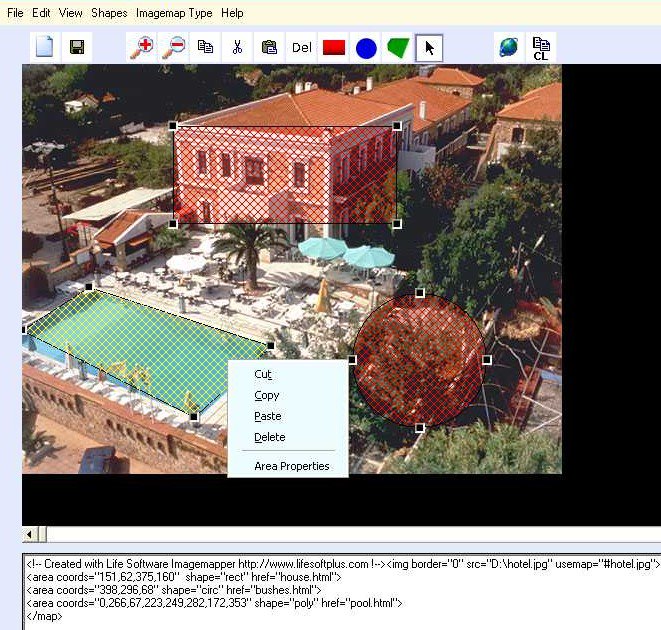661x630 pixels.
Task: Click the circle's right-side handle
Action: (x=486, y=360)
